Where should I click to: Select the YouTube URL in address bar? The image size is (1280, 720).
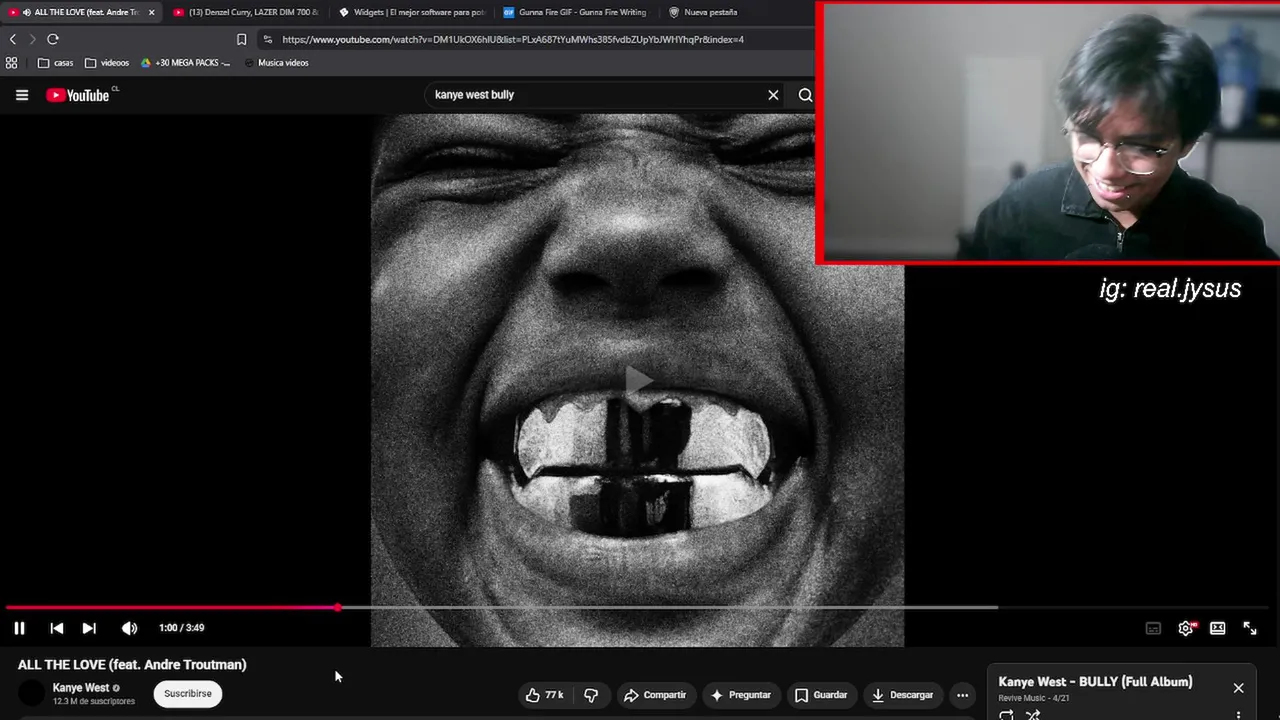[513, 39]
